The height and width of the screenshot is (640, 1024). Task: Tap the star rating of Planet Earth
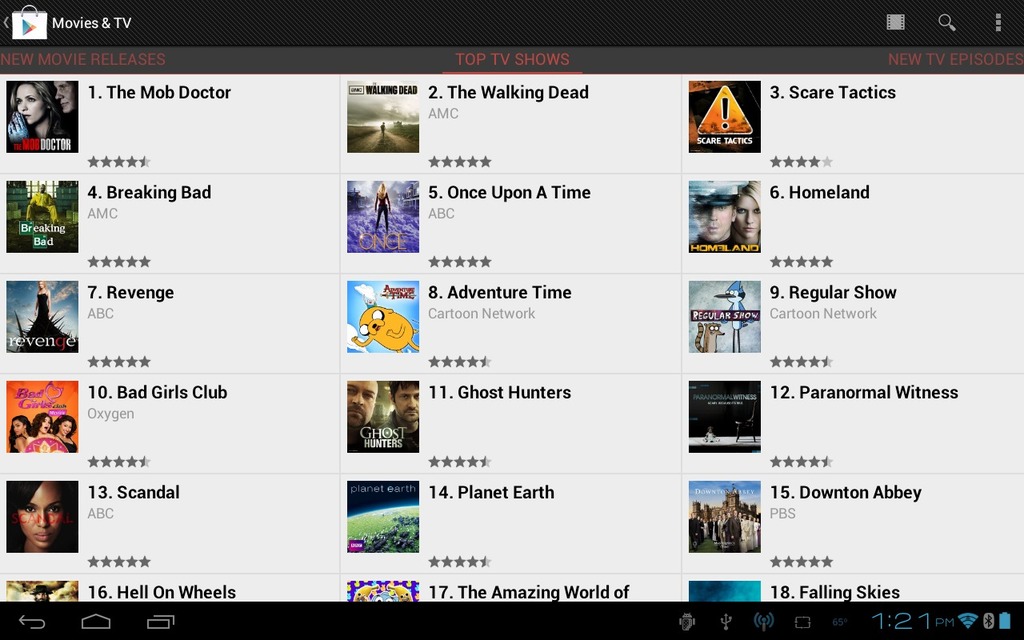tap(460, 561)
